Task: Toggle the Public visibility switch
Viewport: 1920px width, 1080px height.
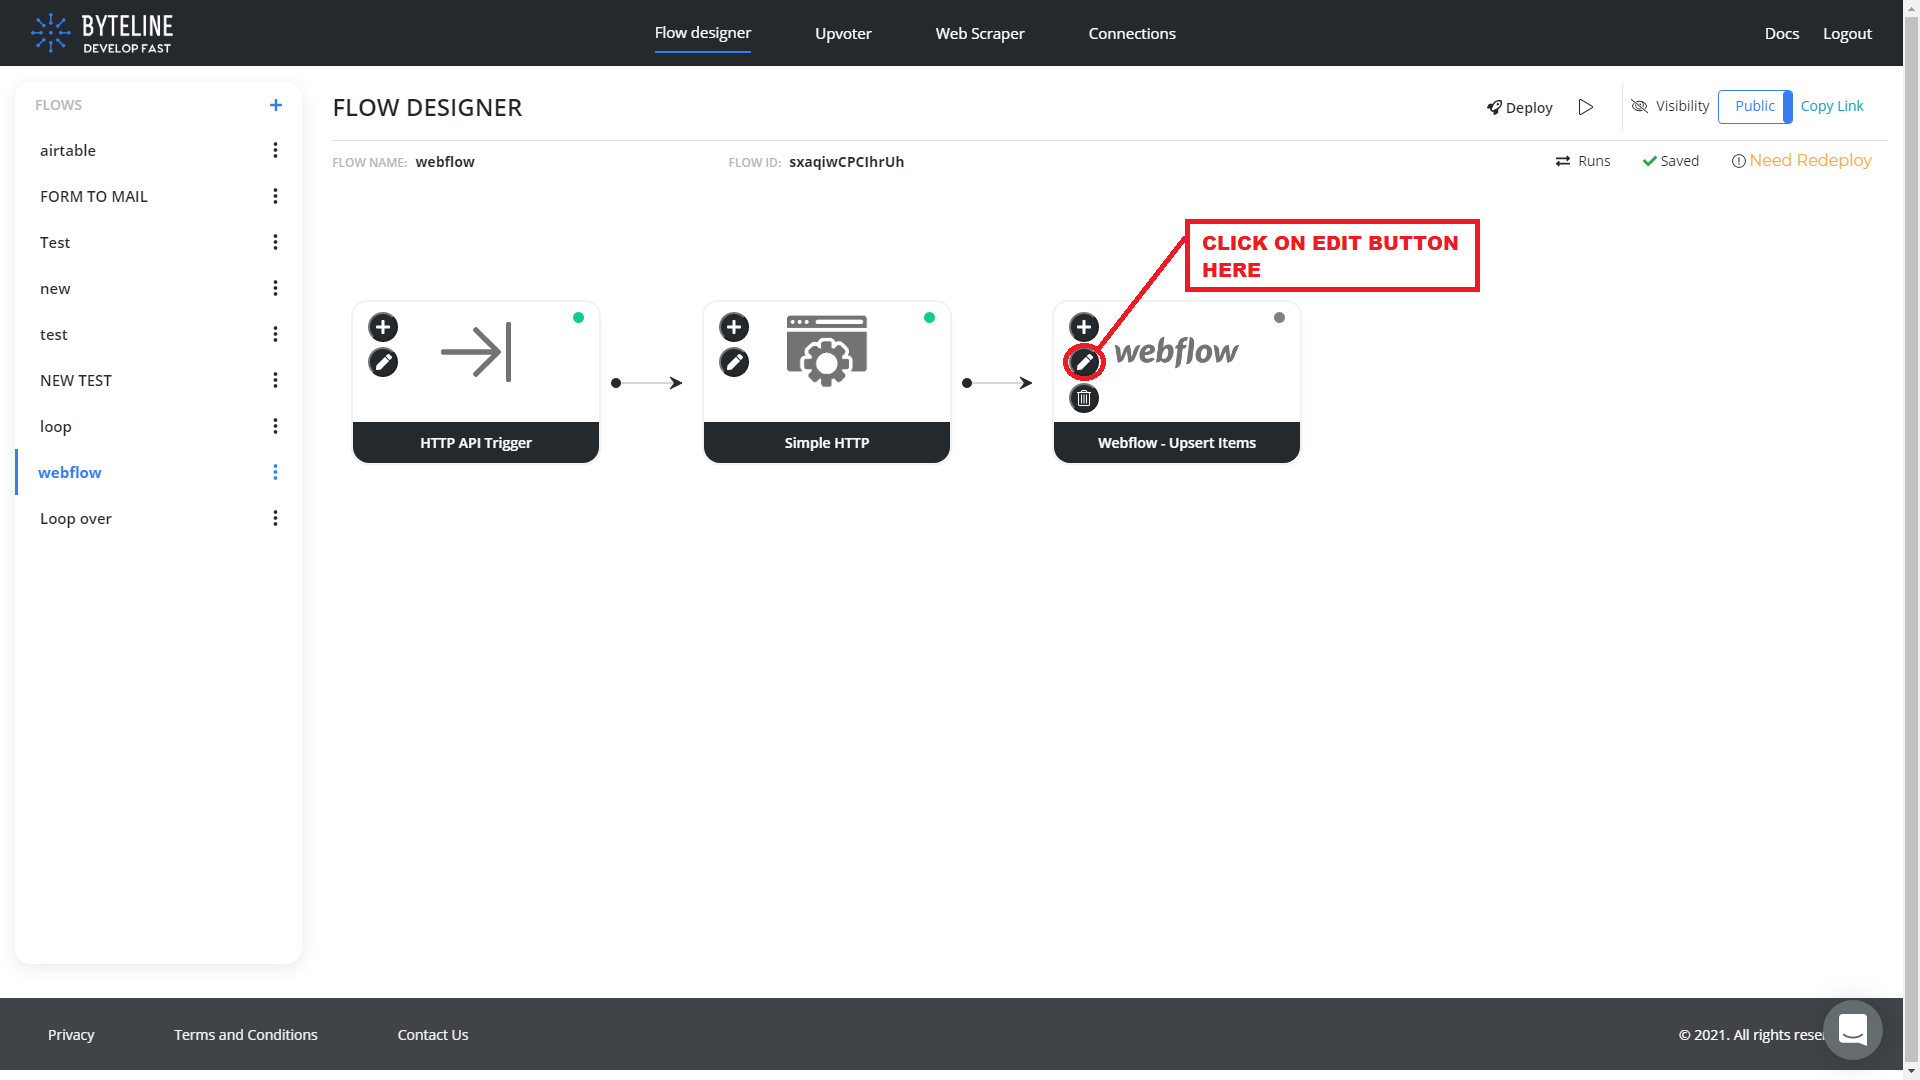Action: (1755, 106)
